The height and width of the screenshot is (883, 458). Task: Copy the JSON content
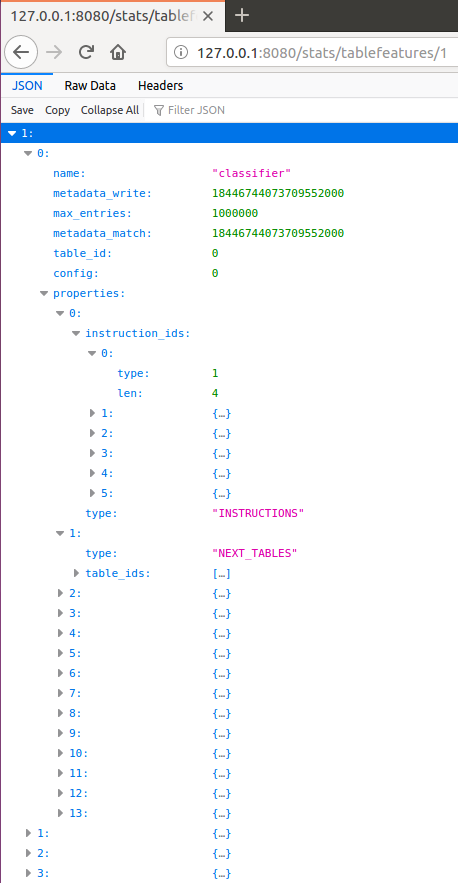pyautogui.click(x=57, y=110)
